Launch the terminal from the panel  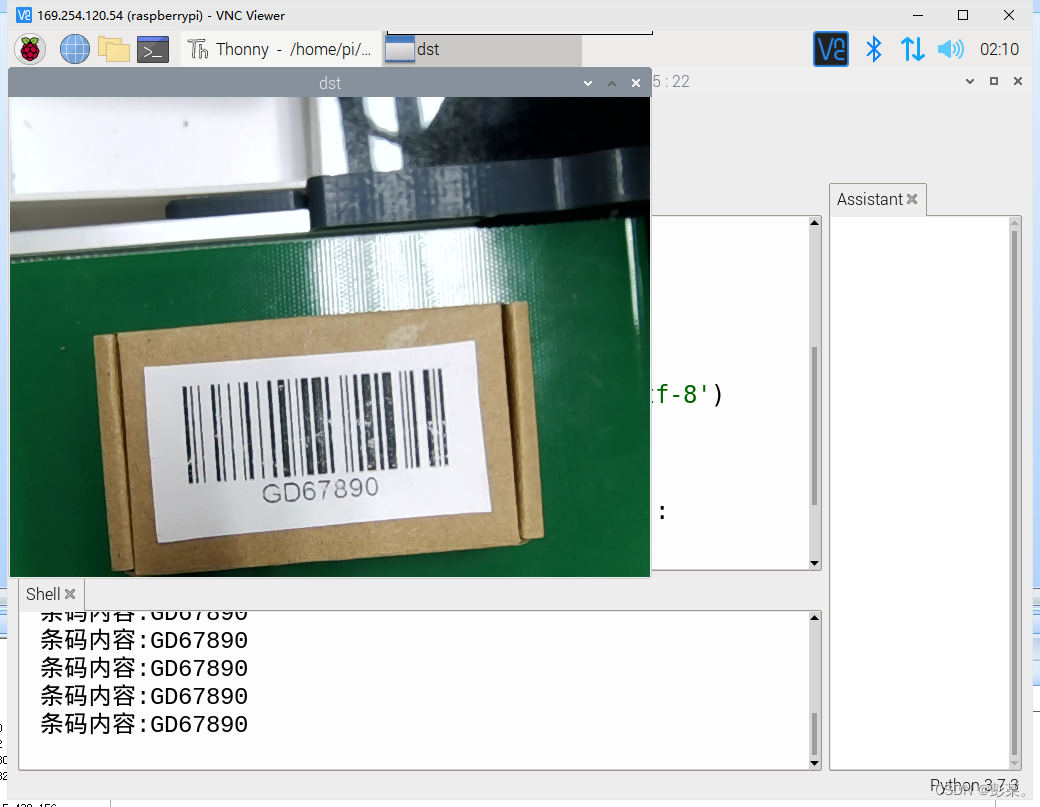point(153,49)
